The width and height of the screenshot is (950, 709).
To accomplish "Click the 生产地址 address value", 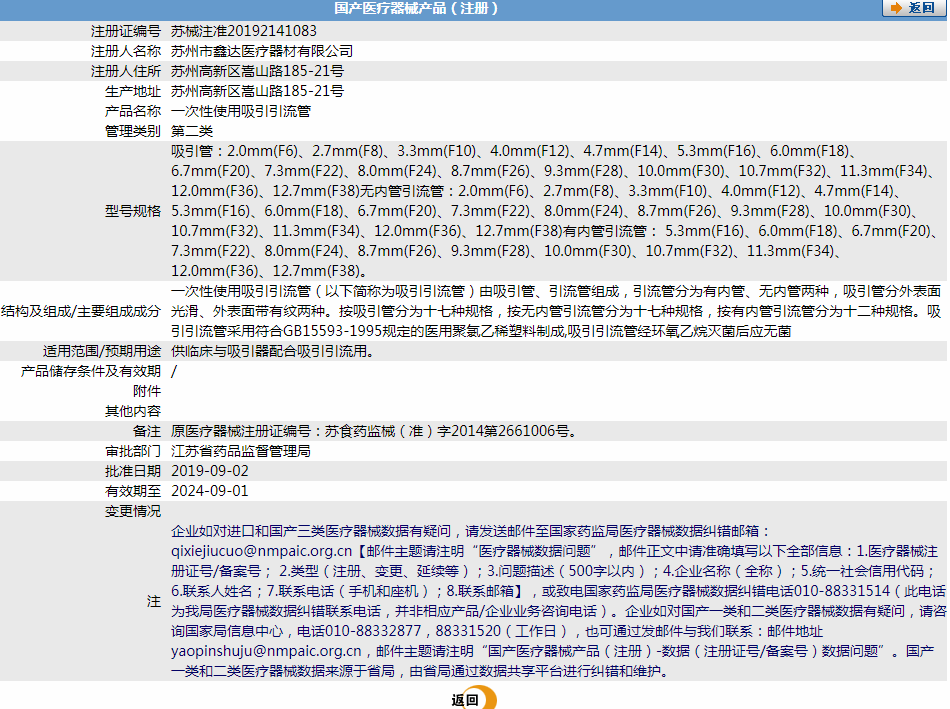I will 257,91.
